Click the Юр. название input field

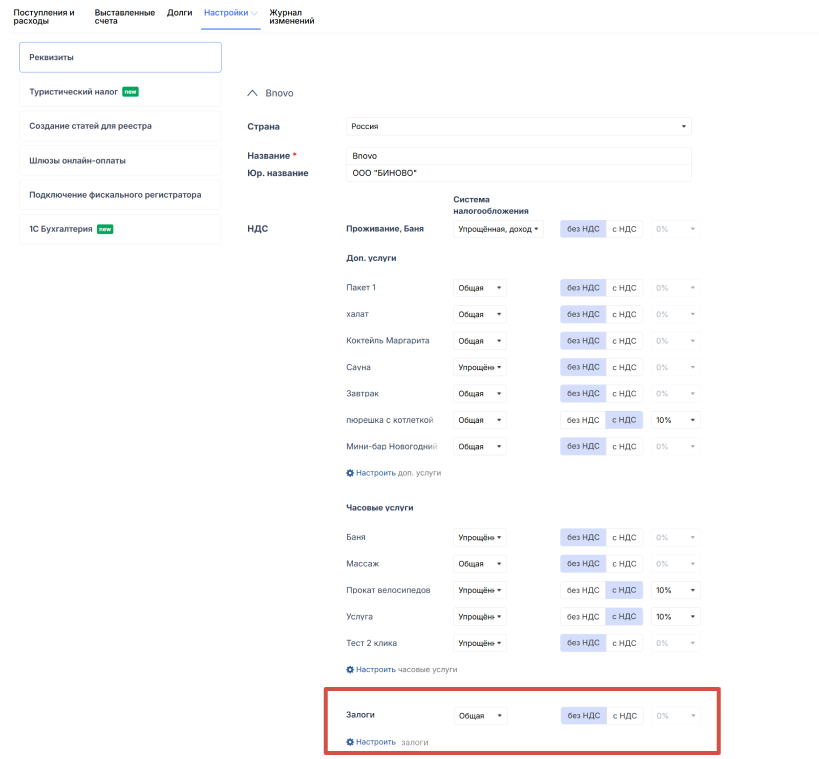point(518,173)
